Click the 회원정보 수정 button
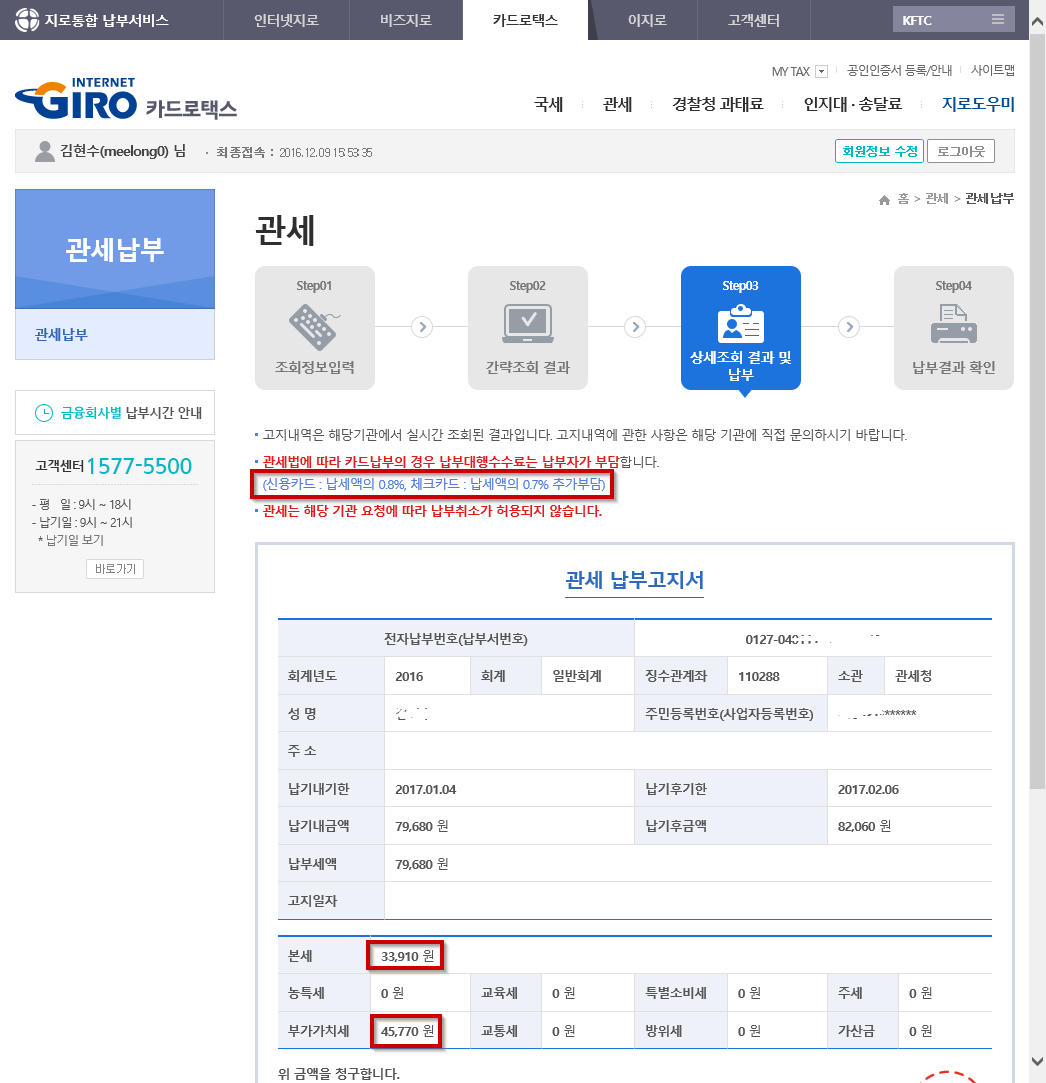Screen dimensions: 1046x1083 pos(878,152)
